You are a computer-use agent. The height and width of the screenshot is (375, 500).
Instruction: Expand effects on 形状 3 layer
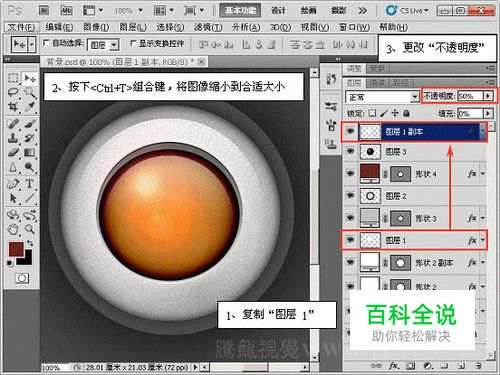click(483, 218)
